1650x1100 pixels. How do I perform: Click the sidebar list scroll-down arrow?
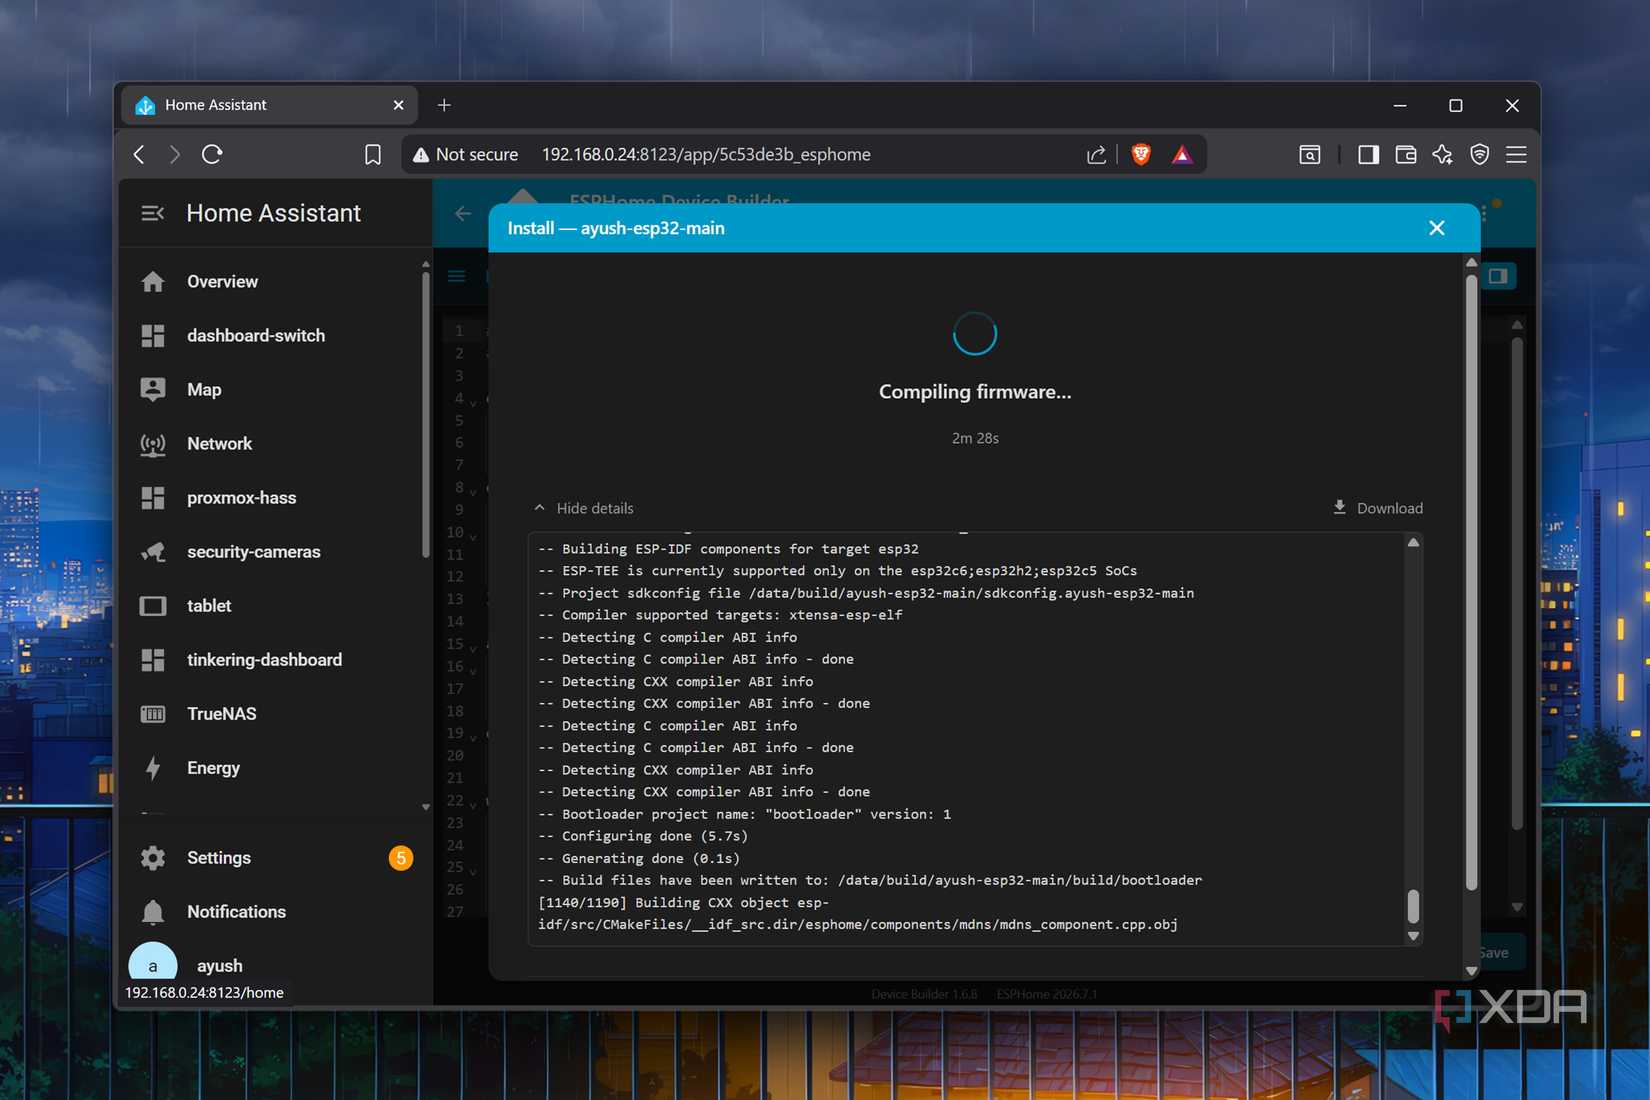[x=426, y=807]
